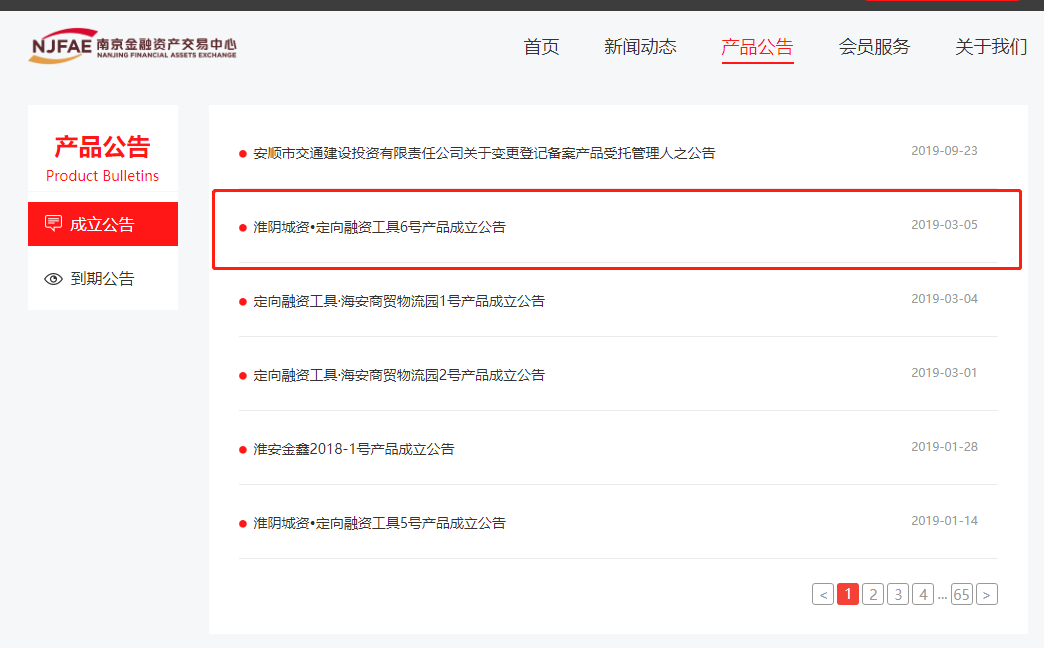Open 海安商贸物流园1号产品成立公告
The width and height of the screenshot is (1044, 648).
(399, 301)
